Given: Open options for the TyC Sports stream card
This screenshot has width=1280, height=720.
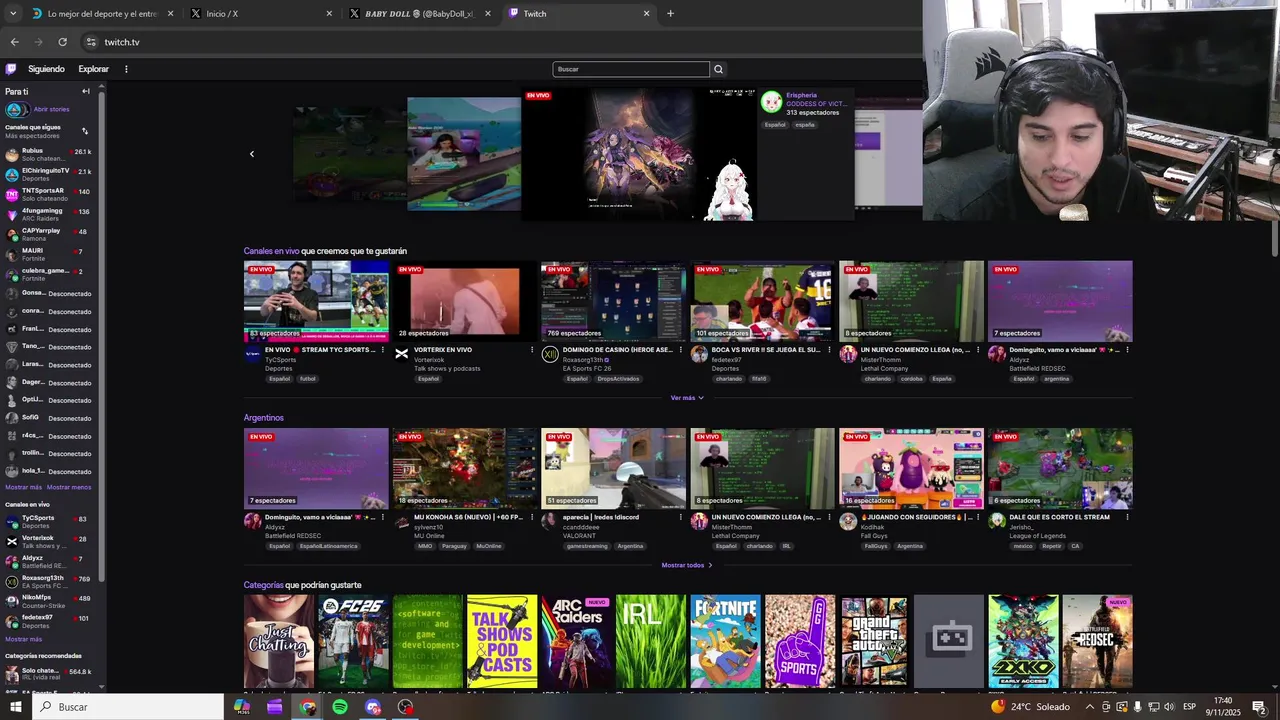Looking at the screenshot, I should click(x=382, y=350).
